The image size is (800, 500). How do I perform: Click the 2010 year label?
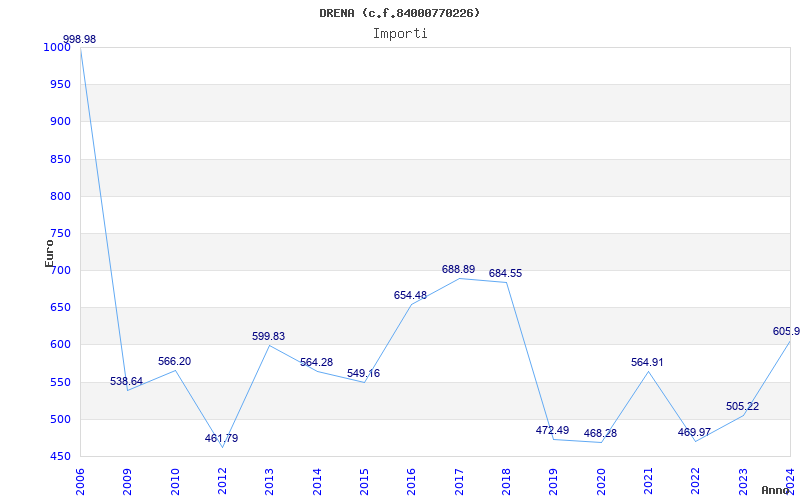174,482
